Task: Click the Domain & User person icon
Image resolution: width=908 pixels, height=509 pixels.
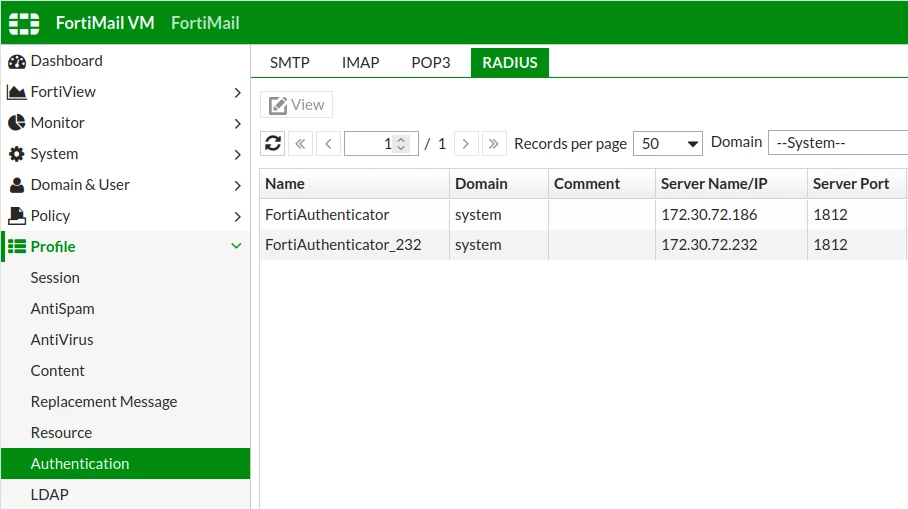Action: [17, 185]
